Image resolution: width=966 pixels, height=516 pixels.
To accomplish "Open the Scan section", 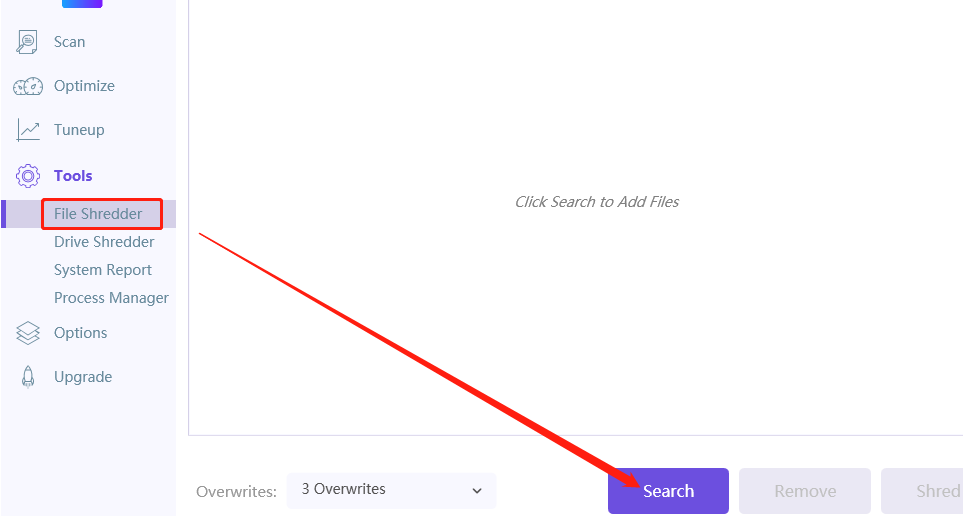I will (x=69, y=42).
